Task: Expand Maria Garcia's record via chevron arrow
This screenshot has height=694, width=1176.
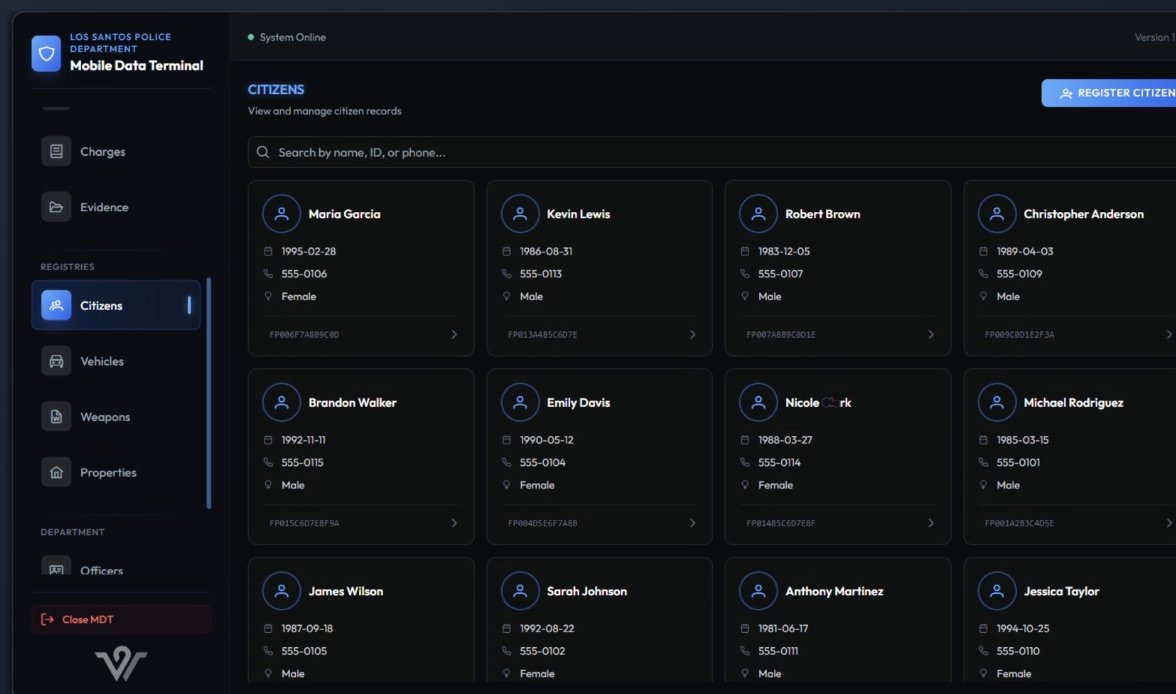Action: [x=454, y=335]
